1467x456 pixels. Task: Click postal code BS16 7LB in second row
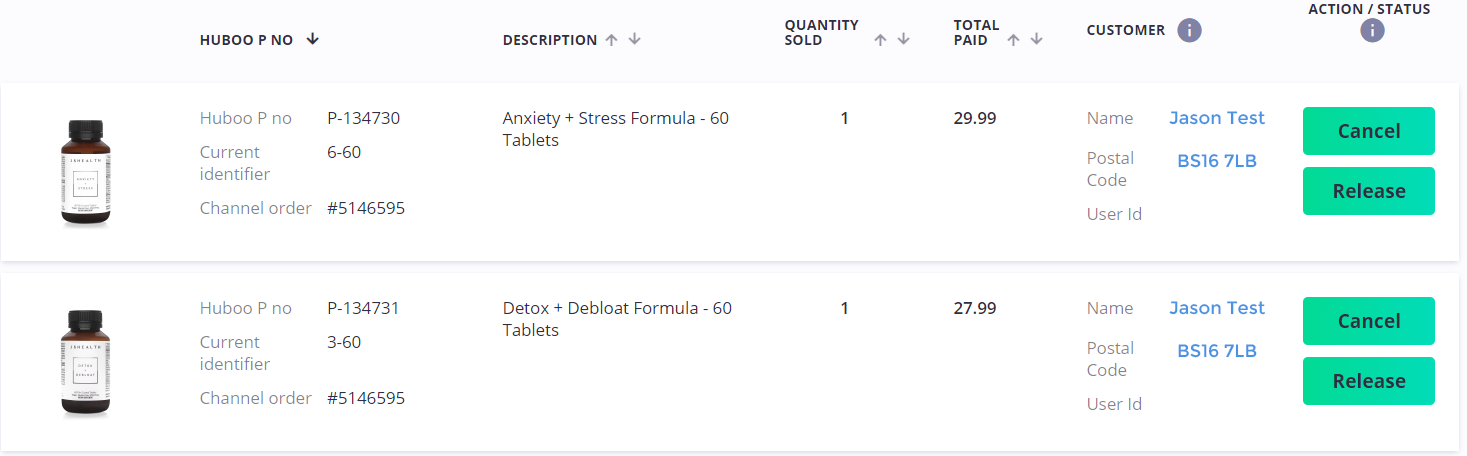pos(1216,351)
